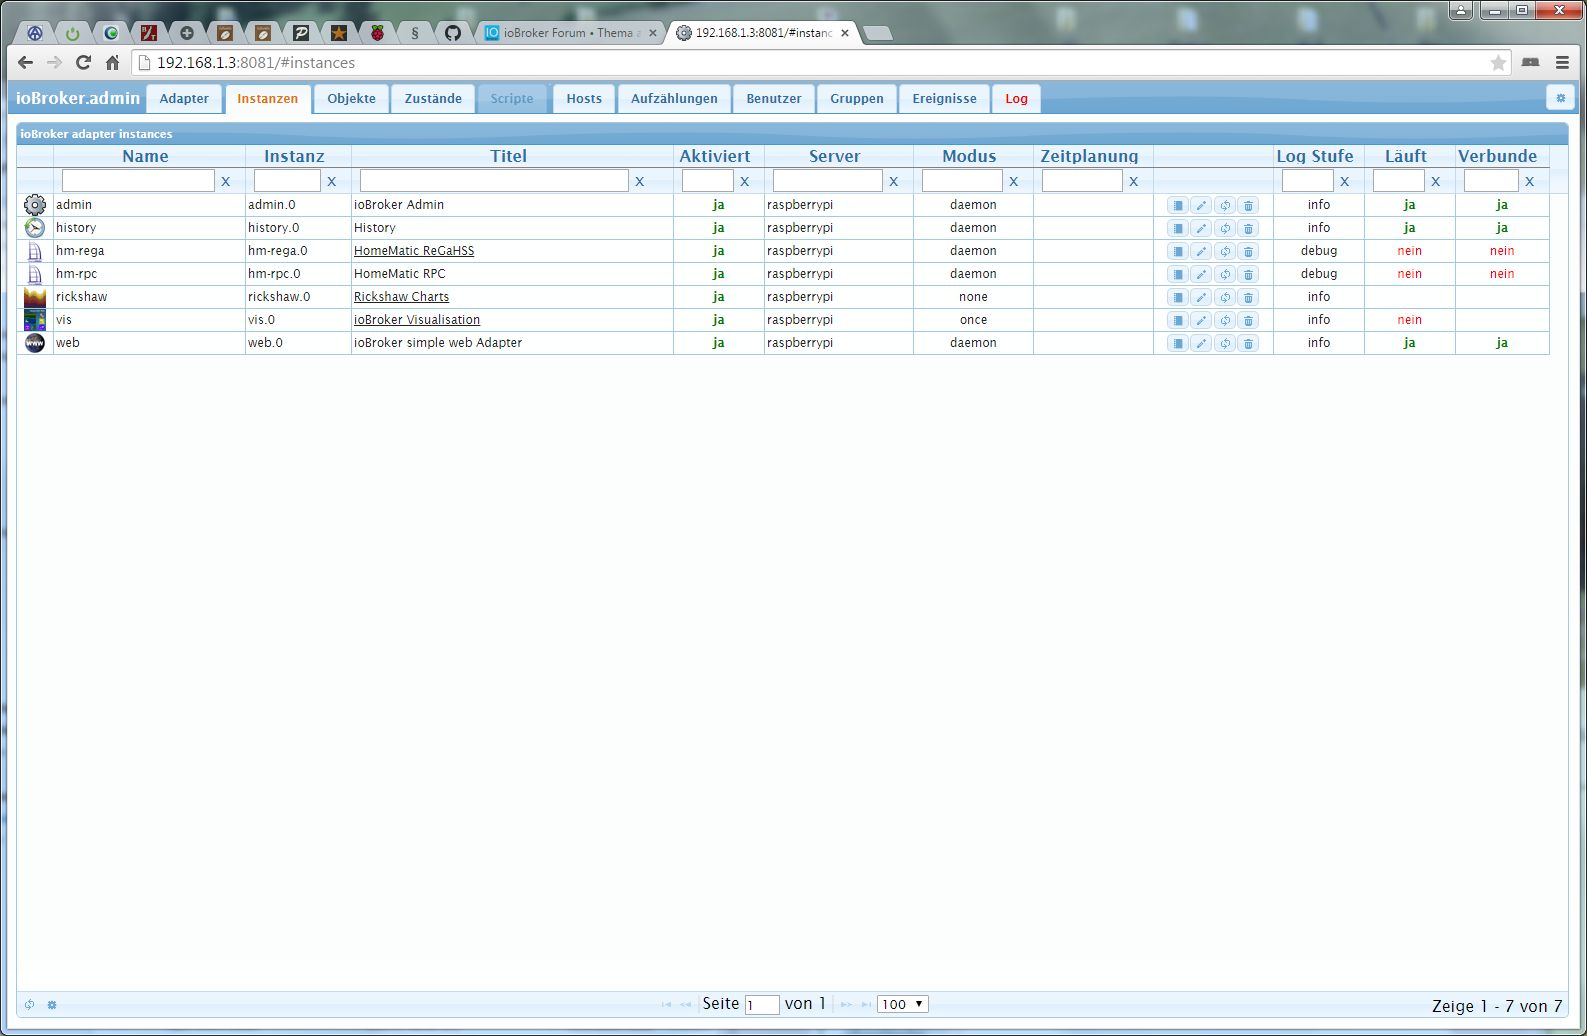The image size is (1587, 1036).
Task: Open the HomeMatic ReGaHSS link
Action: (x=414, y=251)
